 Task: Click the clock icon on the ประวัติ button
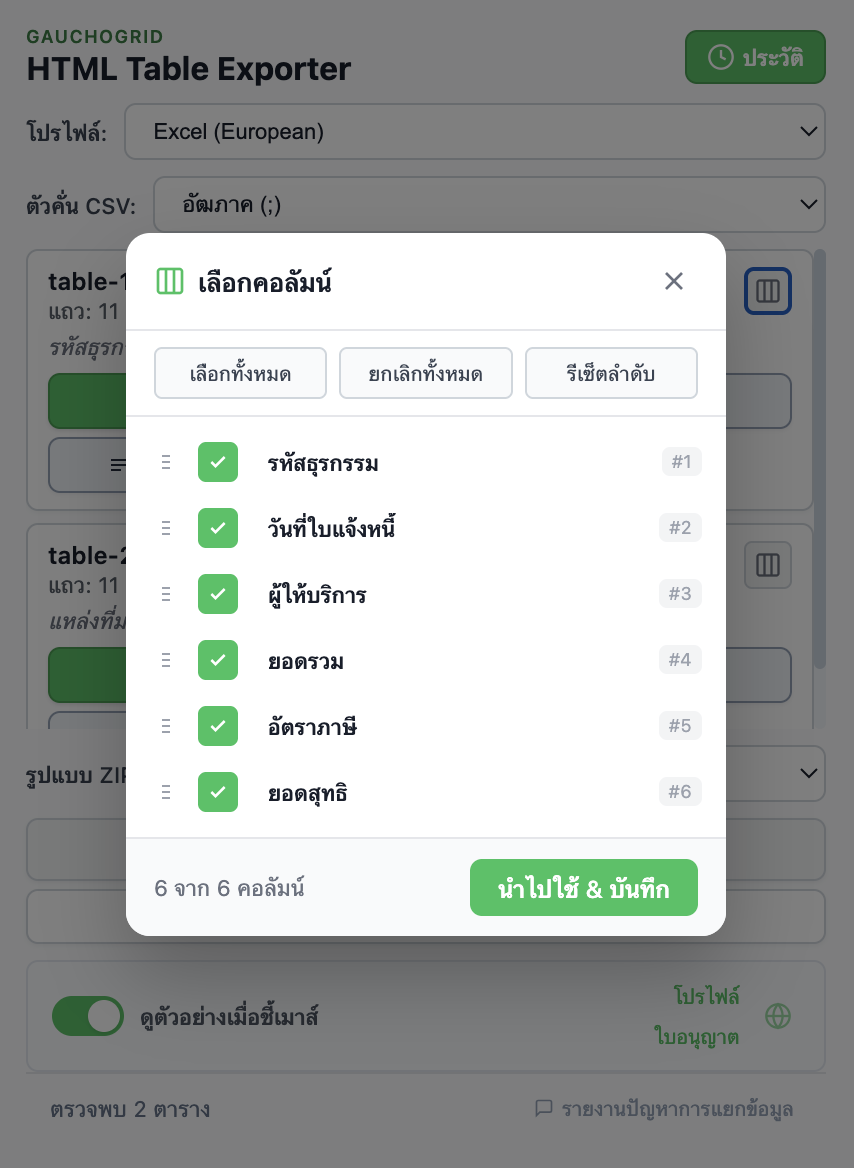(x=721, y=57)
